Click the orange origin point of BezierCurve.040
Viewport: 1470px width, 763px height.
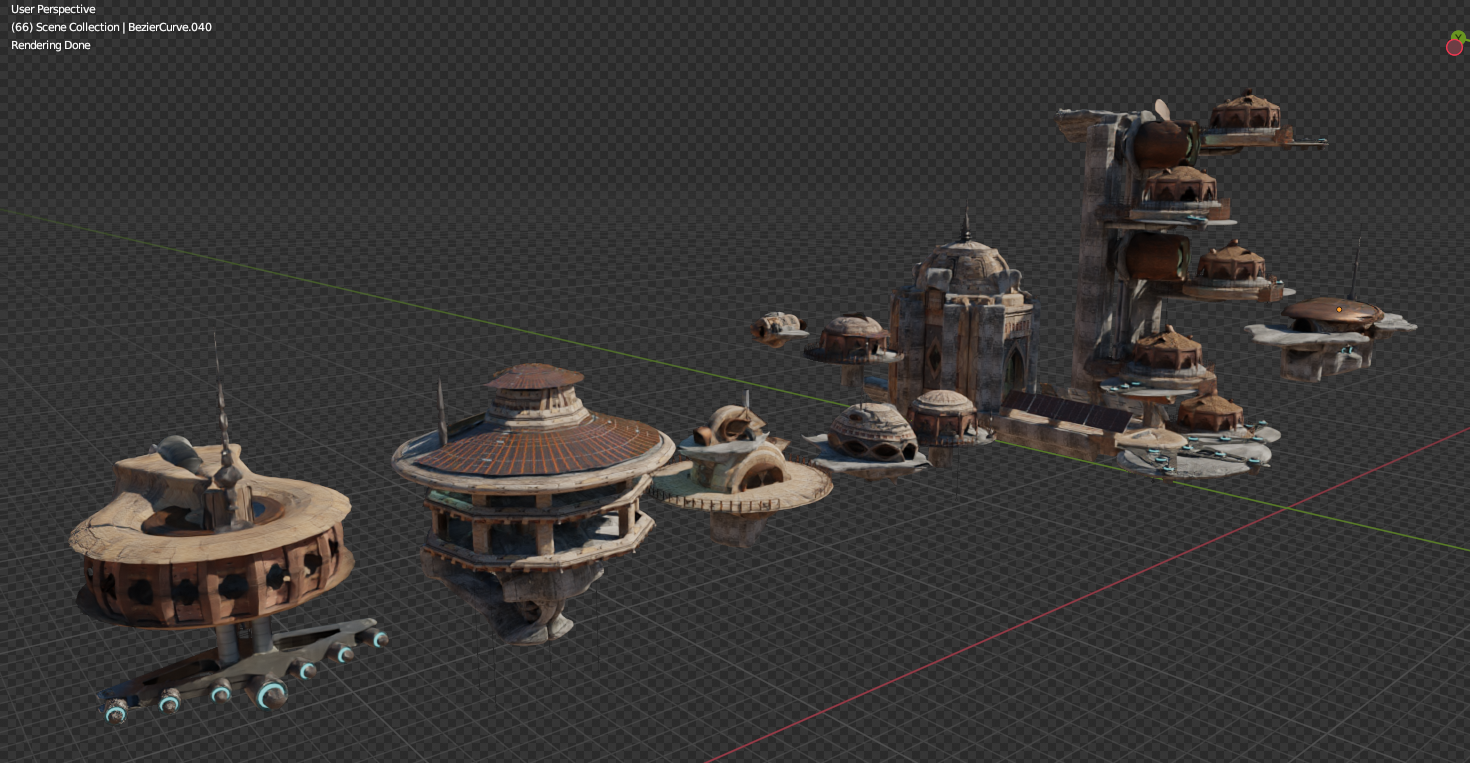[1339, 310]
